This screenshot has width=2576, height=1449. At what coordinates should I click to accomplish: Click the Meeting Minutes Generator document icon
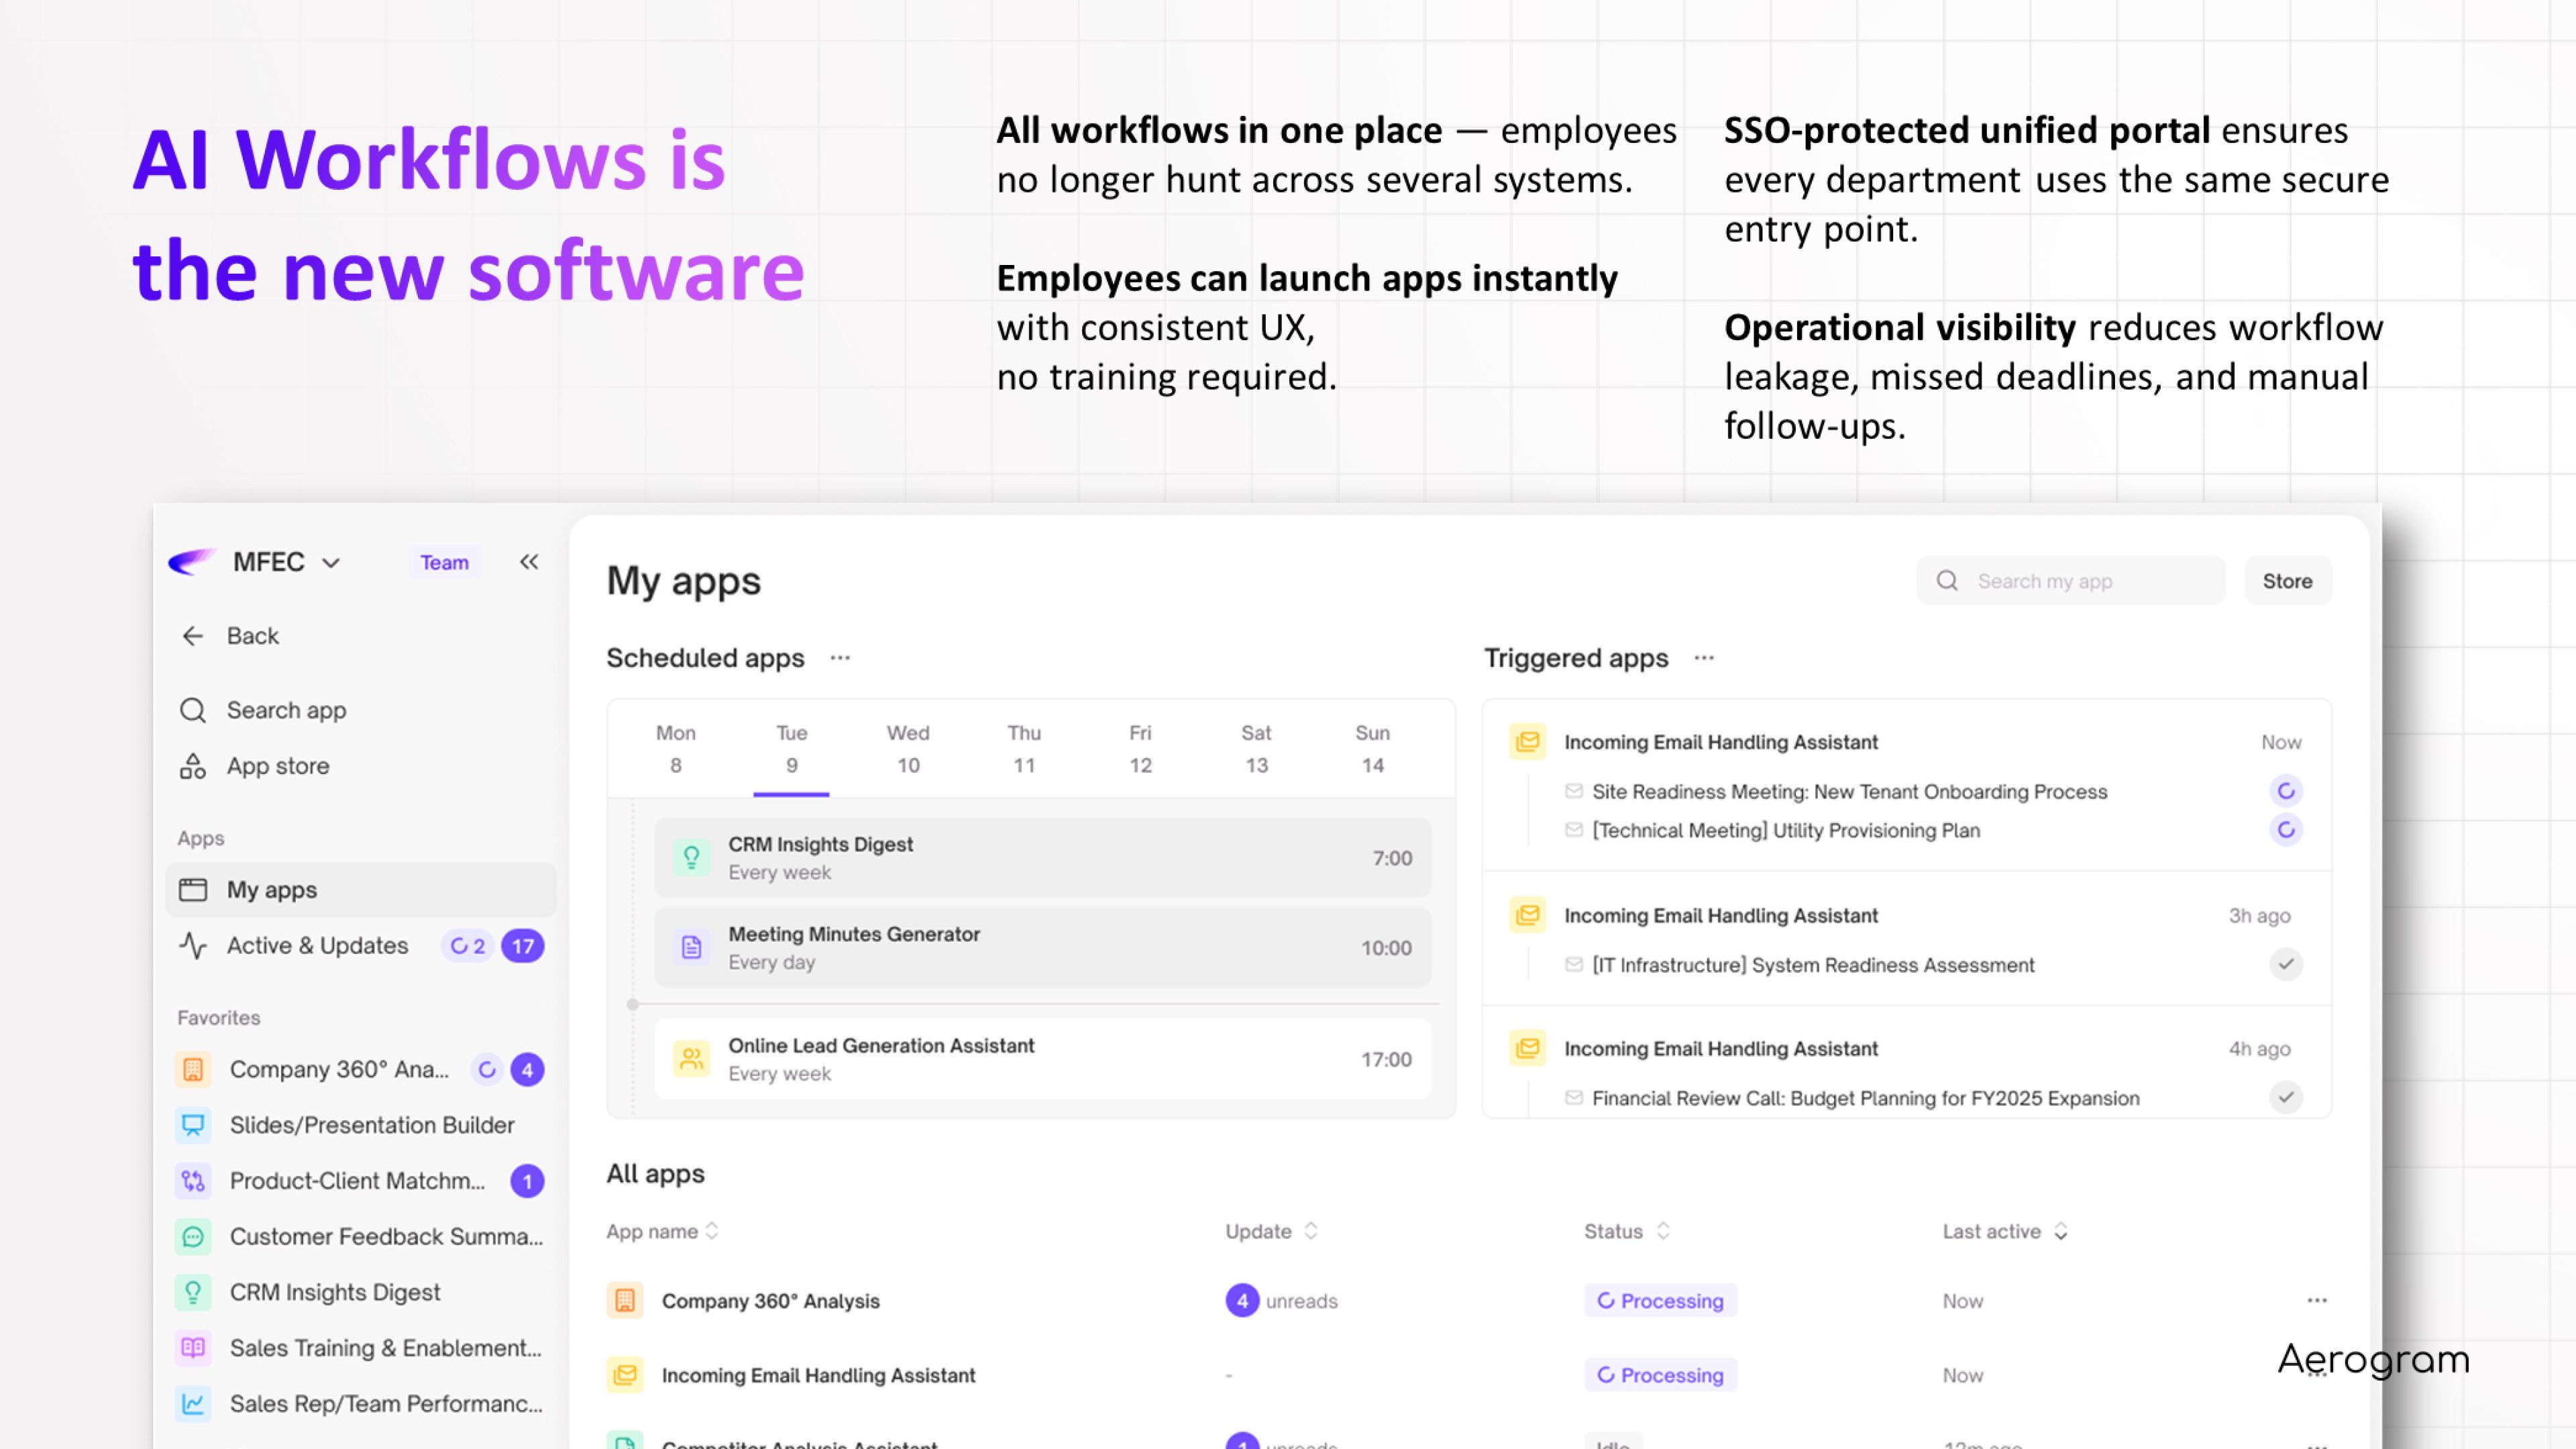click(x=691, y=947)
